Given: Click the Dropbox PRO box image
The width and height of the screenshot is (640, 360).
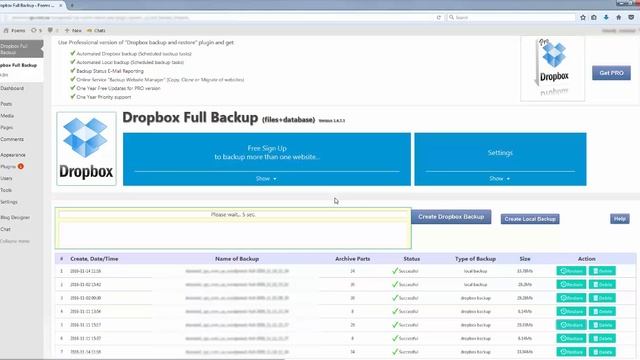Looking at the screenshot, I should tap(552, 68).
